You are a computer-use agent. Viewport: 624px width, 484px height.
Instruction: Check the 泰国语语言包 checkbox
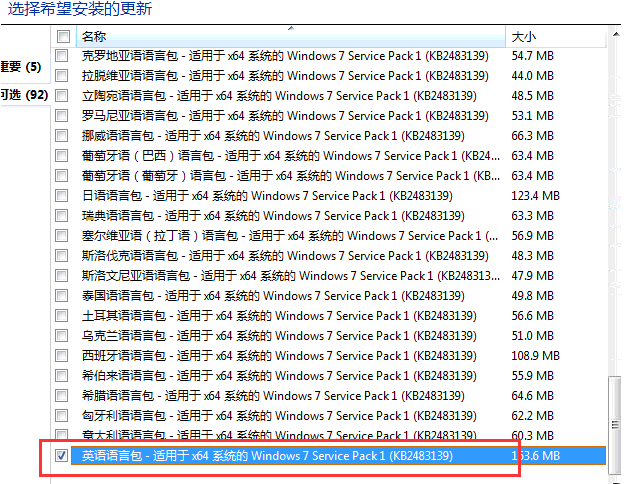pos(63,296)
